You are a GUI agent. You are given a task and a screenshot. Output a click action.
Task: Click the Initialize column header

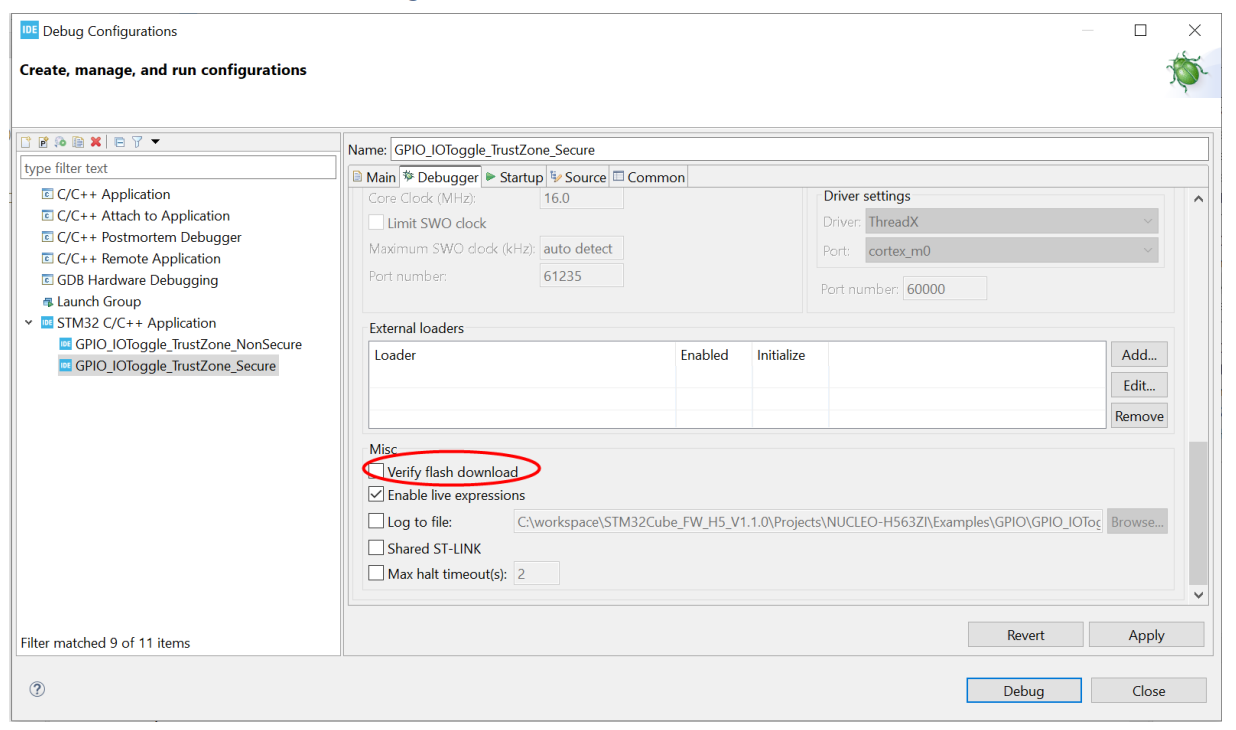tap(790, 355)
